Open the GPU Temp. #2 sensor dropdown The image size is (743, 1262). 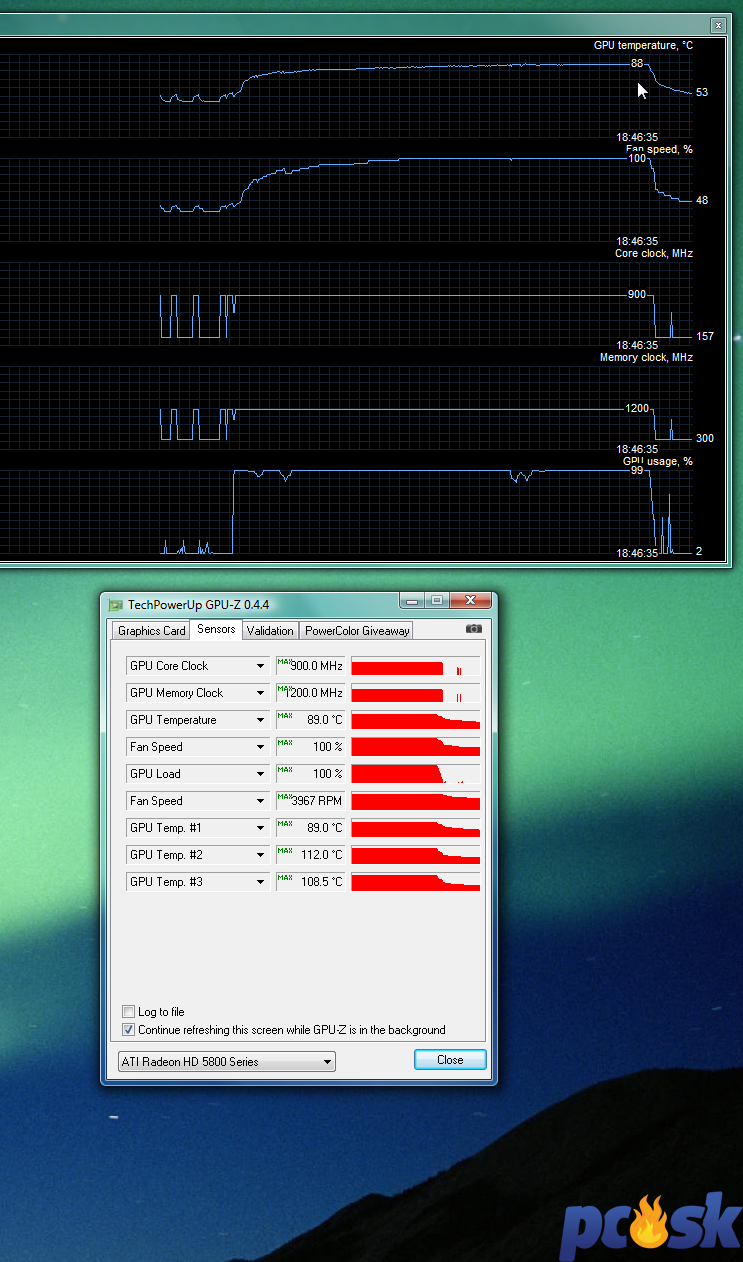[261, 855]
